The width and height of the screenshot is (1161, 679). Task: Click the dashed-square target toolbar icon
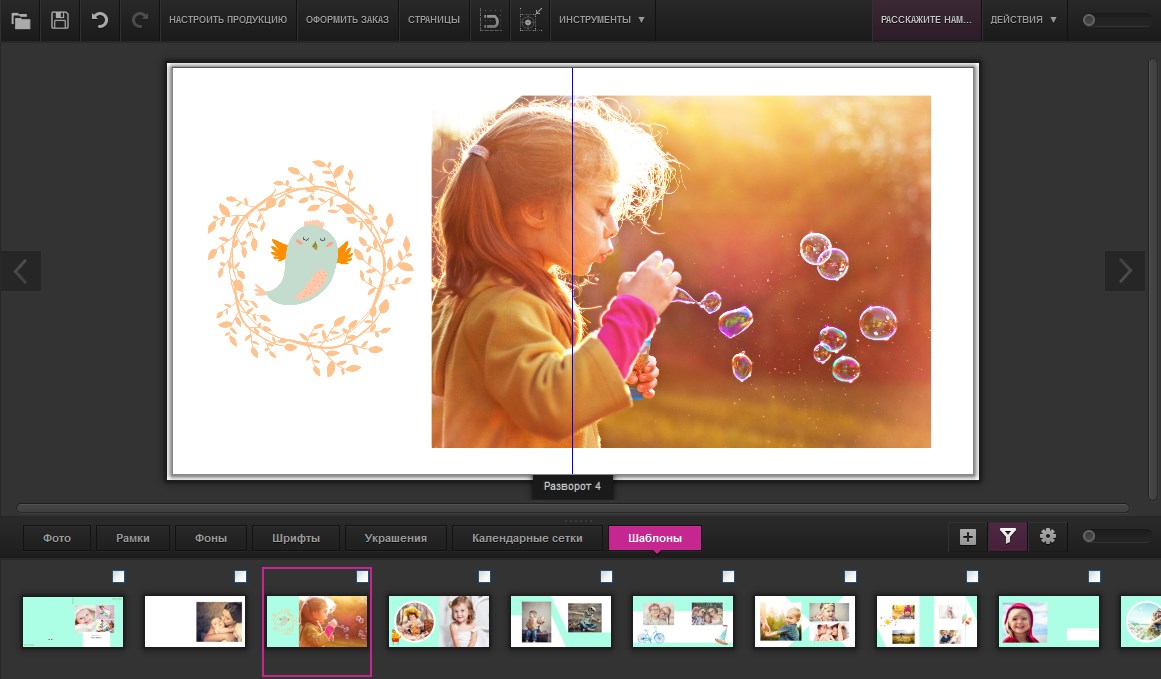tap(530, 20)
